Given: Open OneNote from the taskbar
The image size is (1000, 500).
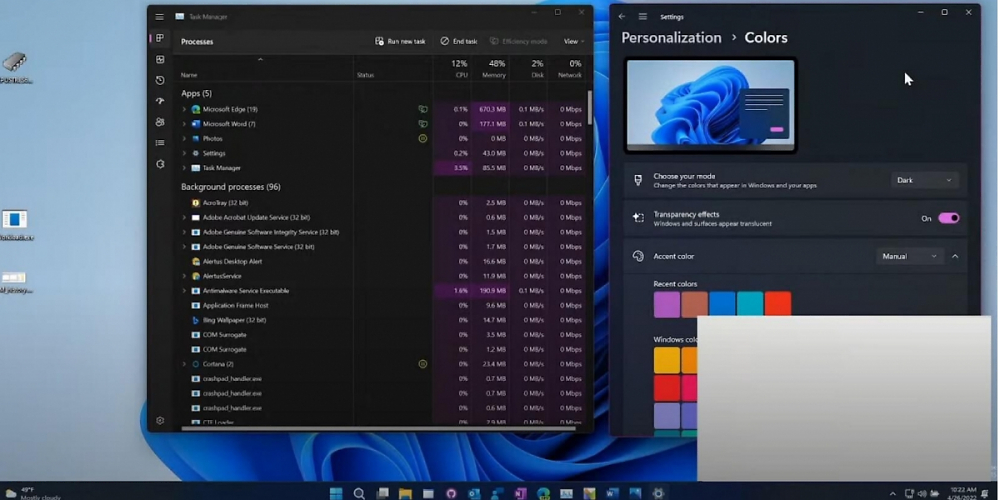Looking at the screenshot, I should point(520,494).
